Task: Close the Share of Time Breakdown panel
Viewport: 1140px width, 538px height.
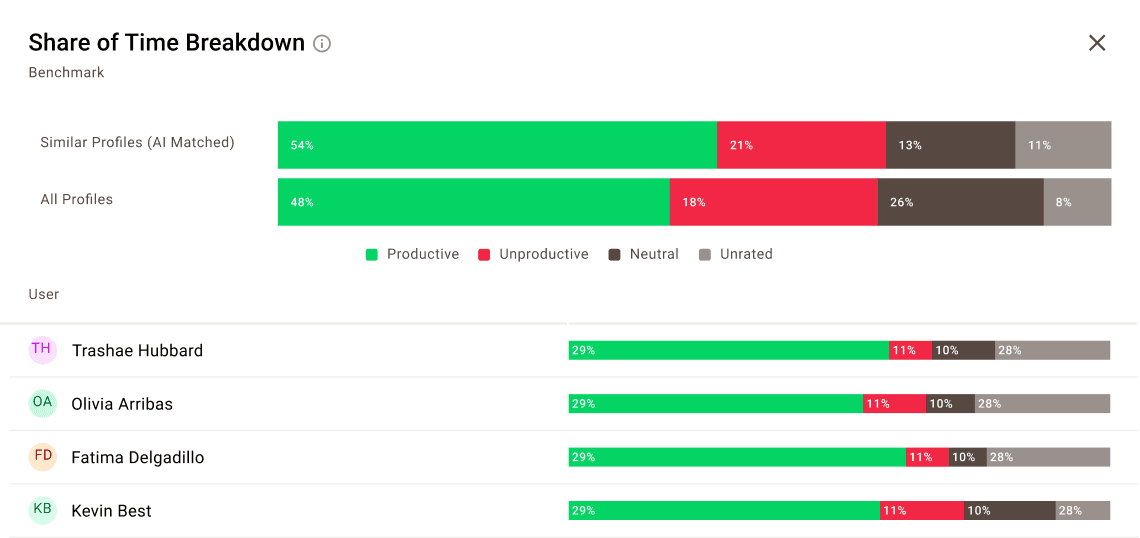Action: pos(1097,43)
